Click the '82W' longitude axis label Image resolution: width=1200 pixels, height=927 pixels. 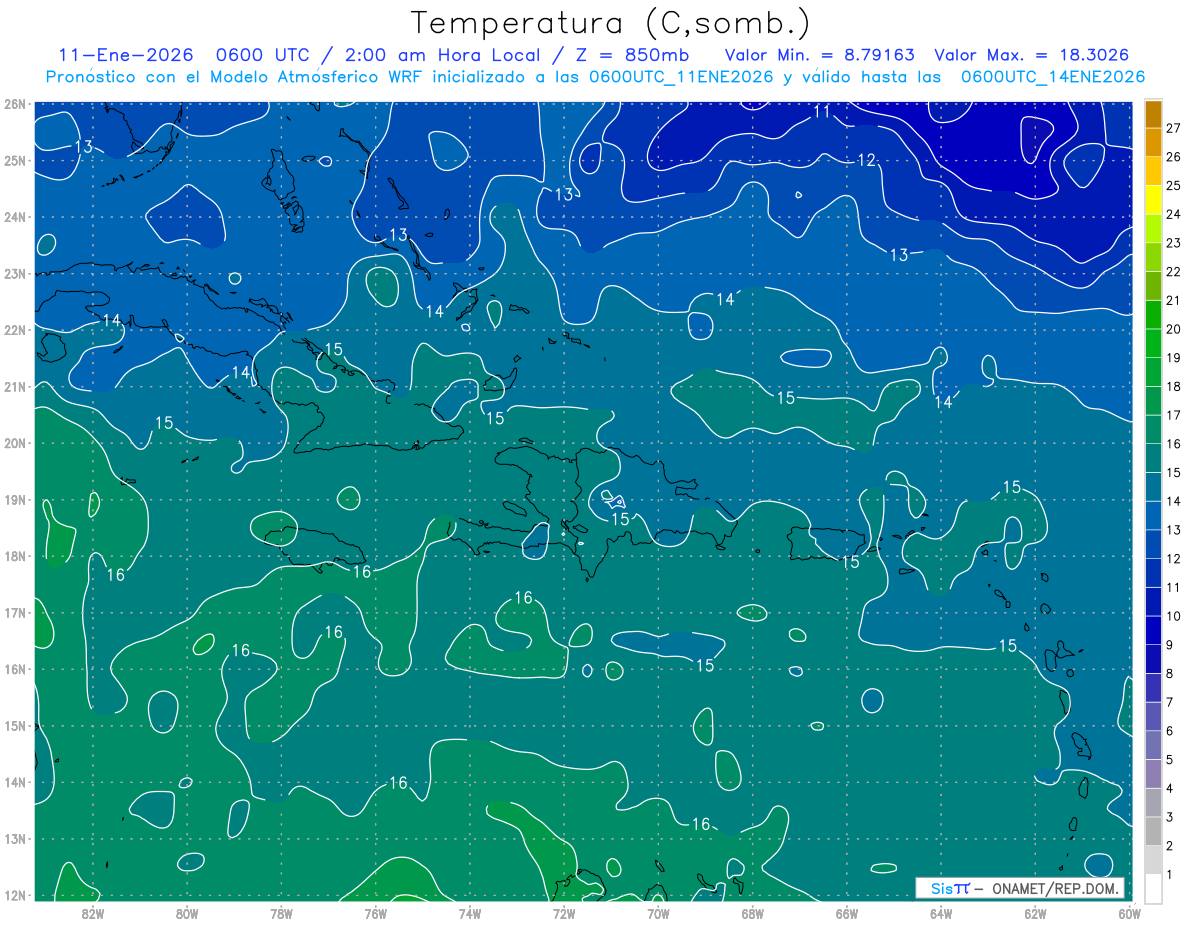pos(93,912)
